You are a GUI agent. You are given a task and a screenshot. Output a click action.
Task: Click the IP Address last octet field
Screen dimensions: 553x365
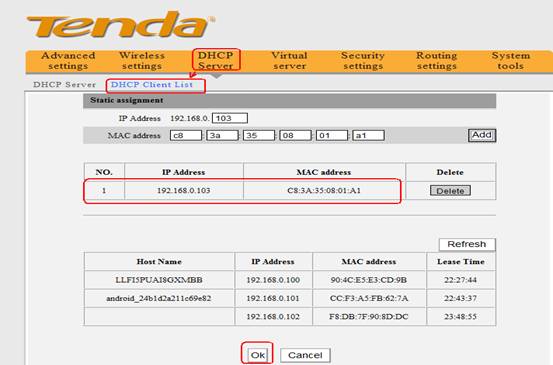(x=230, y=118)
